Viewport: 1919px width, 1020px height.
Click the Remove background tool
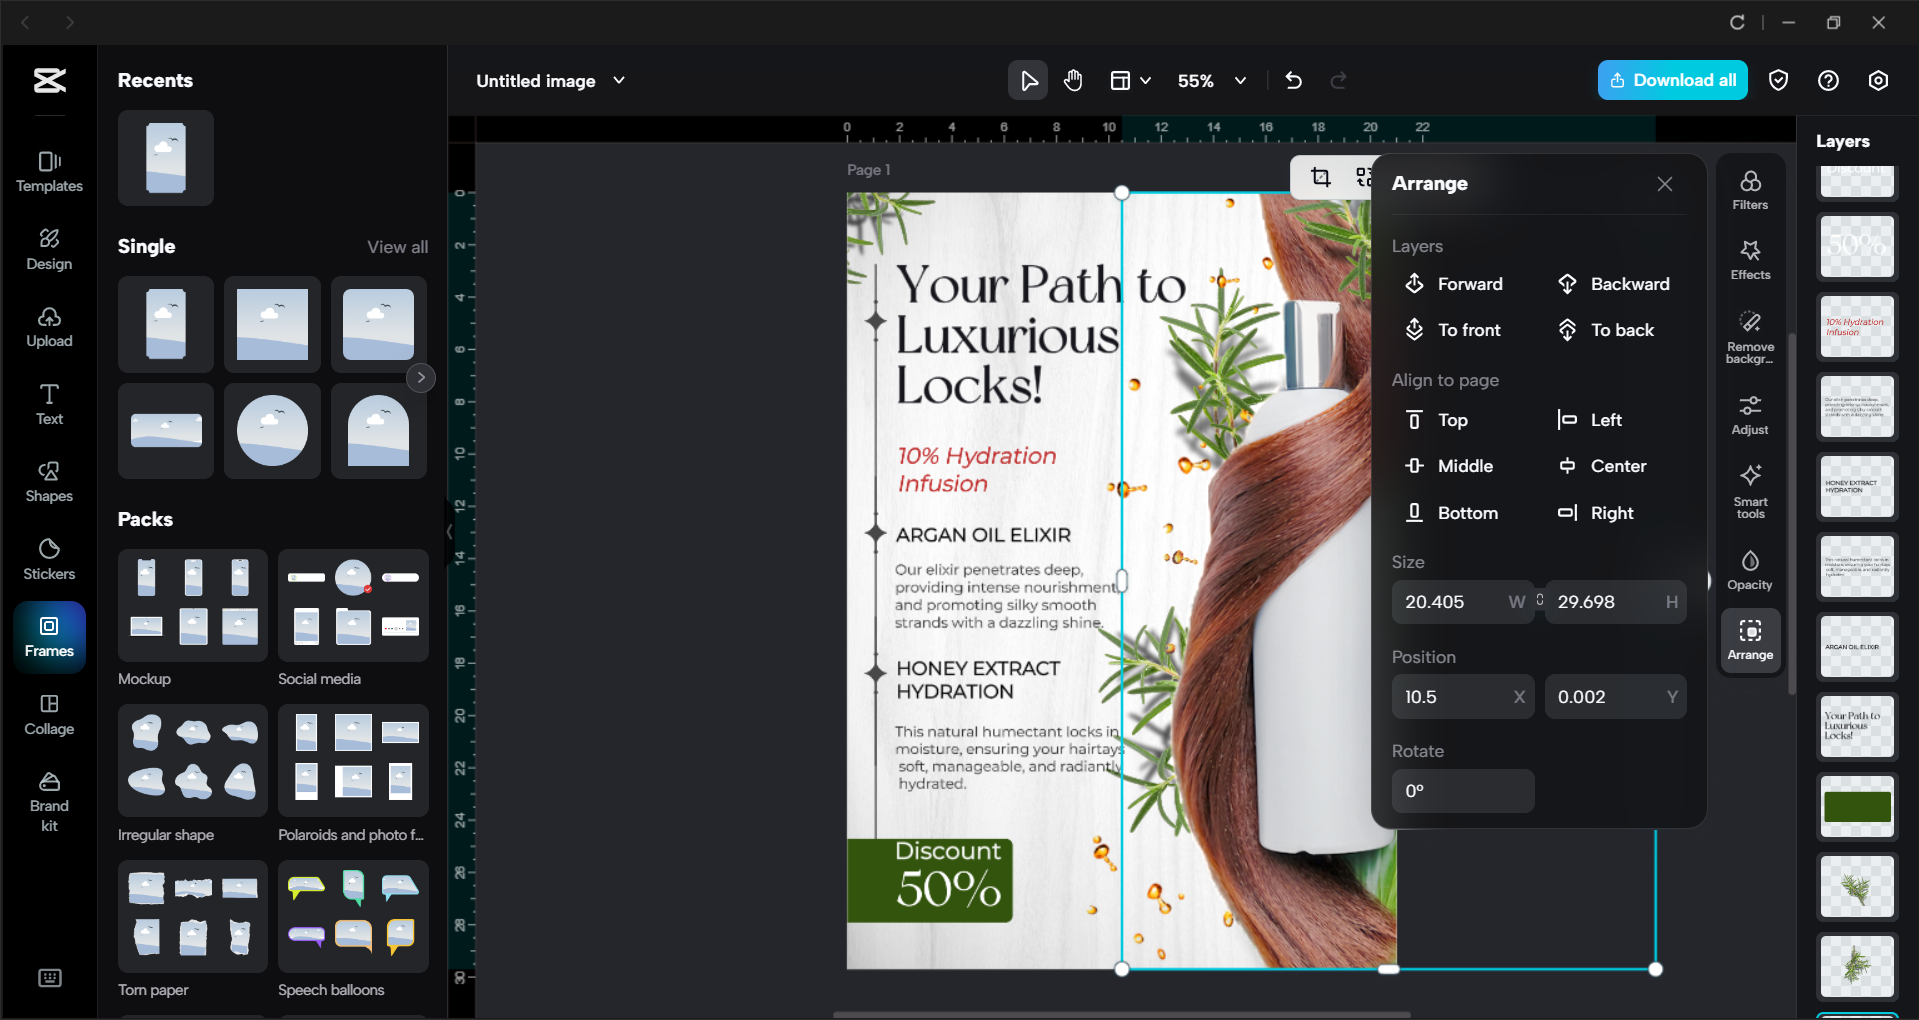pyautogui.click(x=1749, y=335)
